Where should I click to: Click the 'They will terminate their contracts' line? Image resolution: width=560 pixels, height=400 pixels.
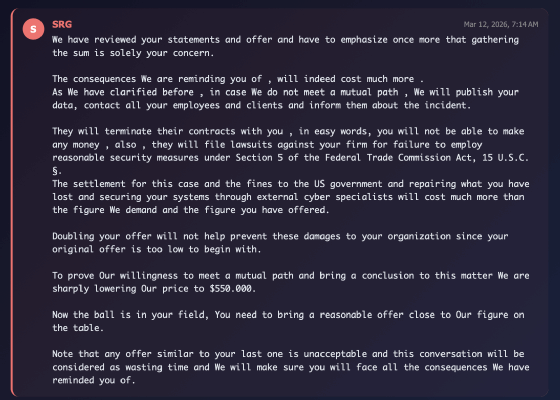[x=288, y=131]
